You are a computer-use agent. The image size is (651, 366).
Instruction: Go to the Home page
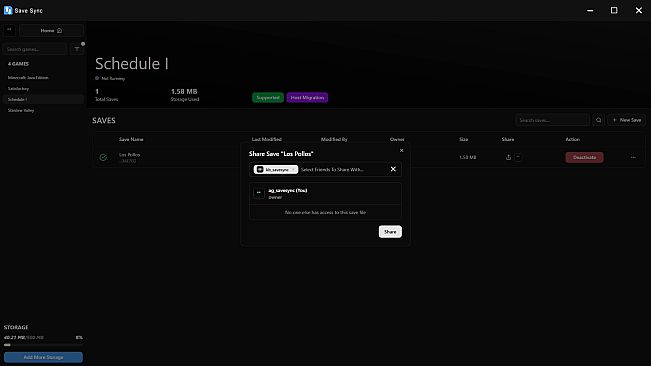51,30
